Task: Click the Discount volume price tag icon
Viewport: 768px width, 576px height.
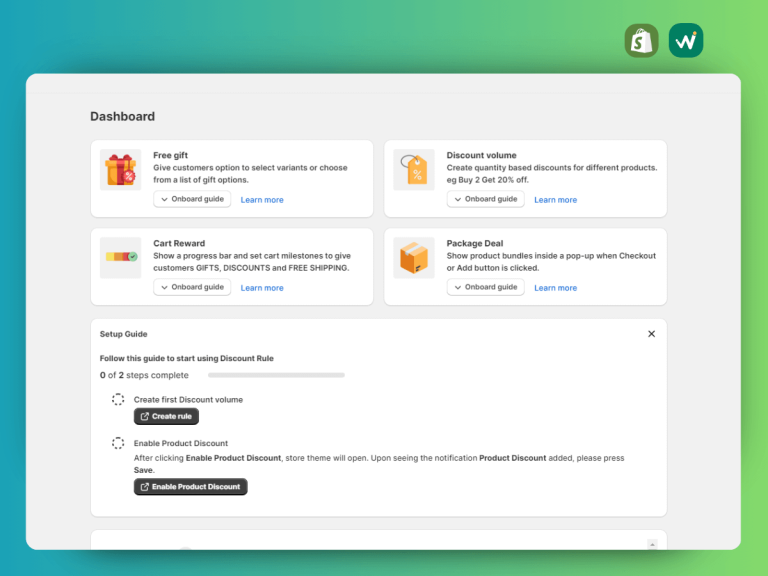Action: pos(414,169)
